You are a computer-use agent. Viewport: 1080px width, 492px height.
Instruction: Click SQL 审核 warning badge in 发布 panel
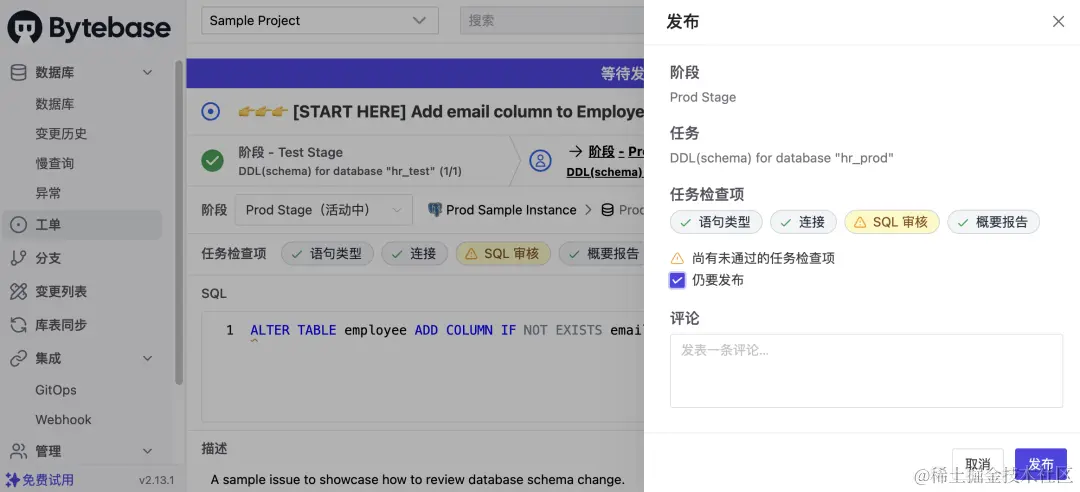pyautogui.click(x=892, y=222)
